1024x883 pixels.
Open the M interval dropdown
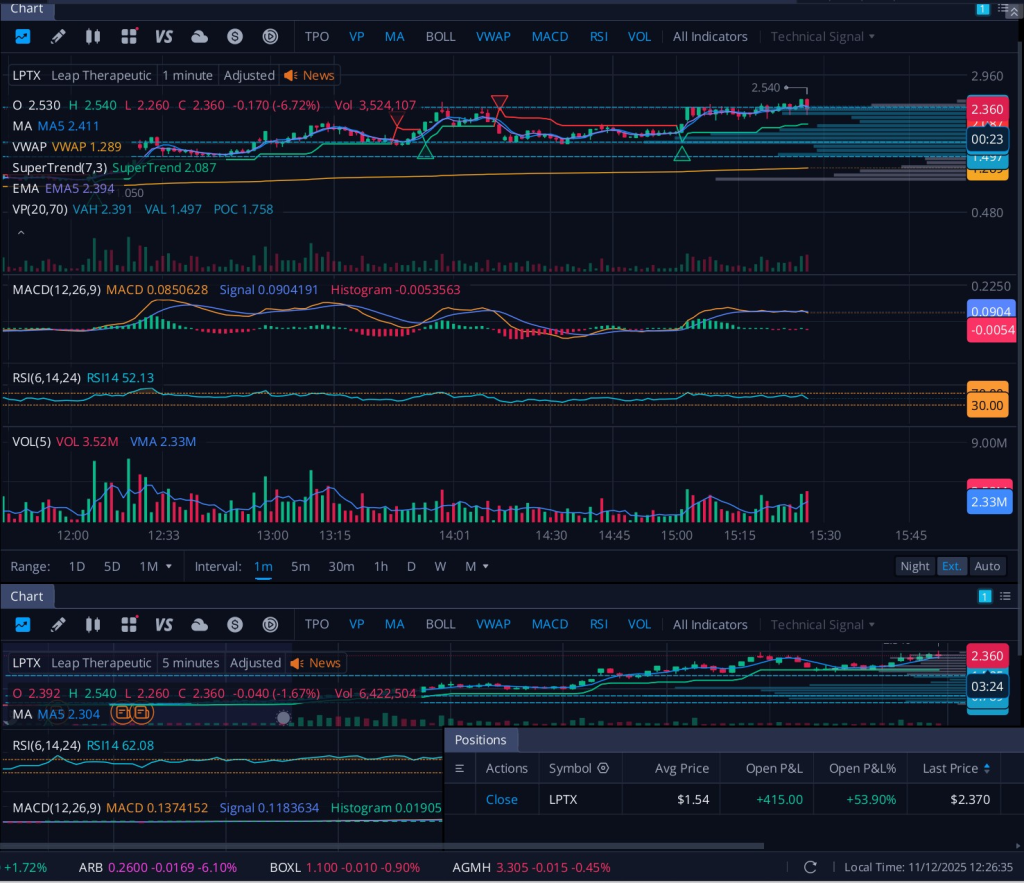pyautogui.click(x=476, y=566)
